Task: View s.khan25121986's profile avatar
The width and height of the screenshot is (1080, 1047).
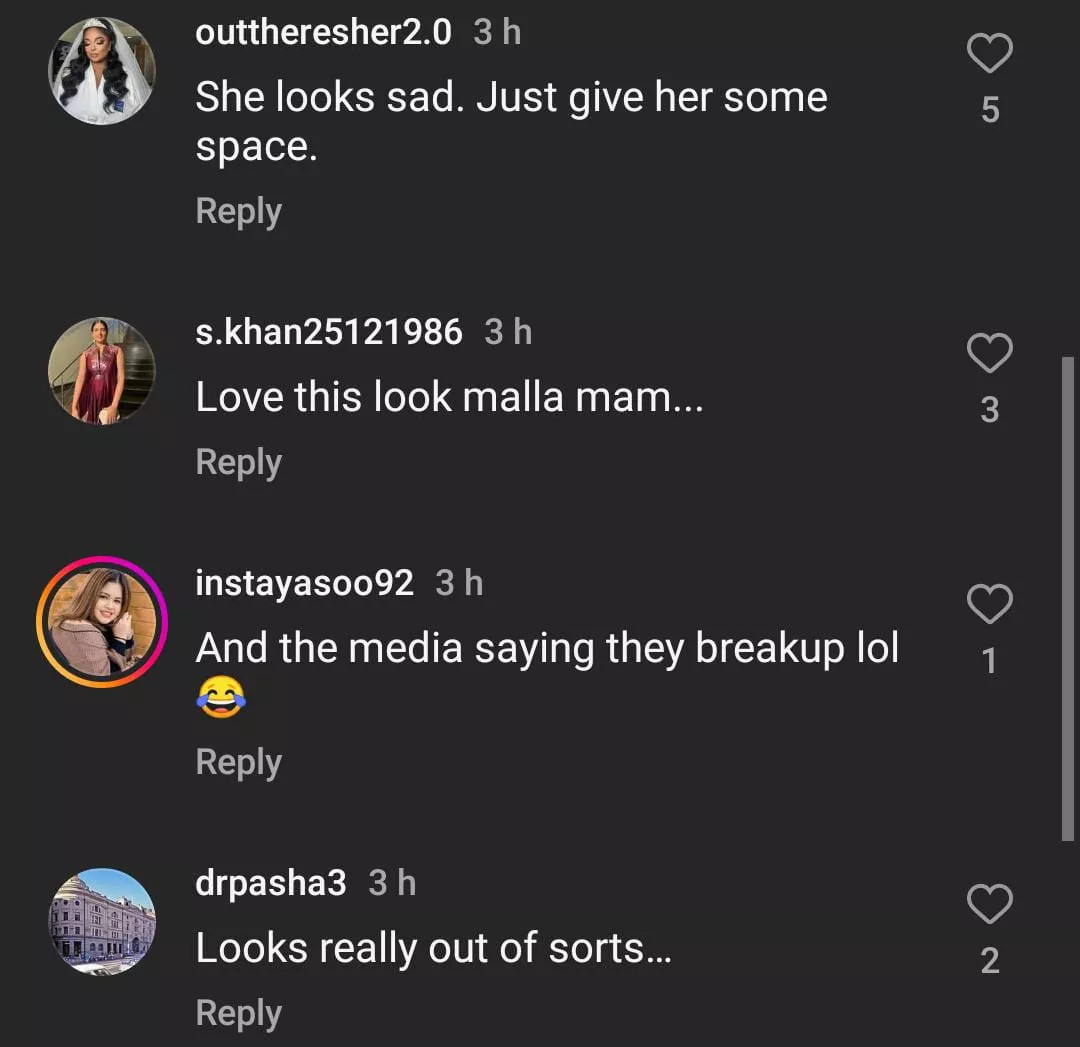Action: click(101, 370)
